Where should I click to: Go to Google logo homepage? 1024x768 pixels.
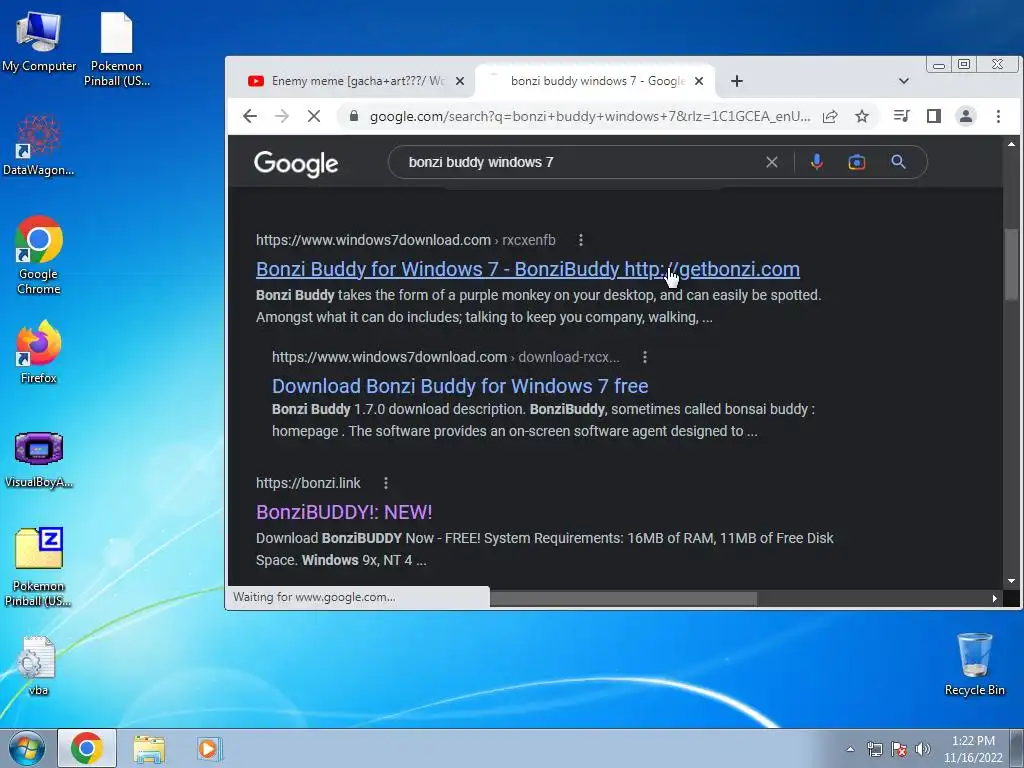tap(296, 163)
